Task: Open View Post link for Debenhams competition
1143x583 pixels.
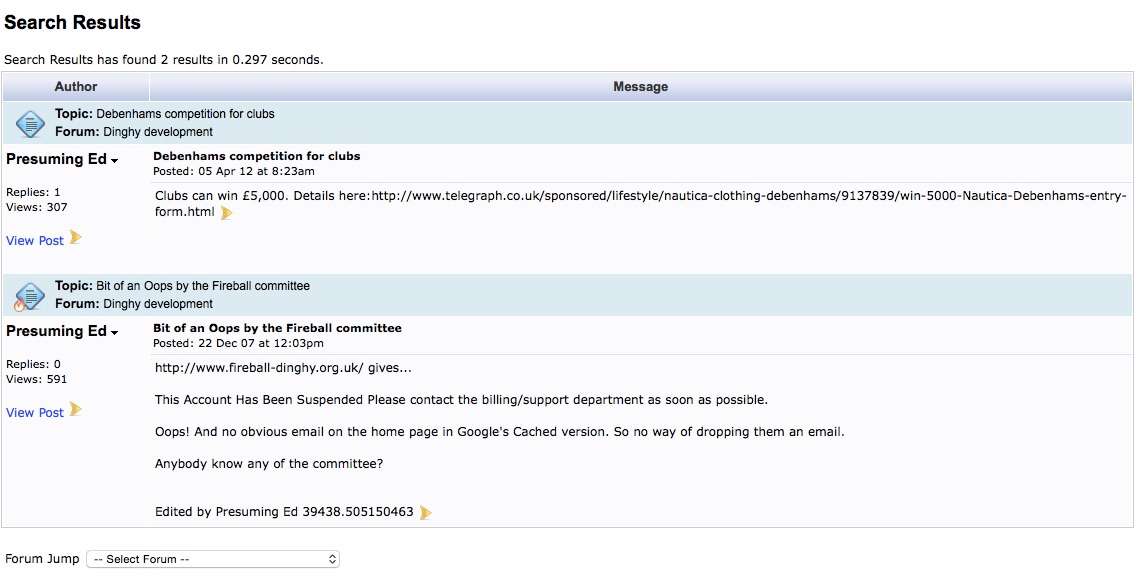Action: 35,240
